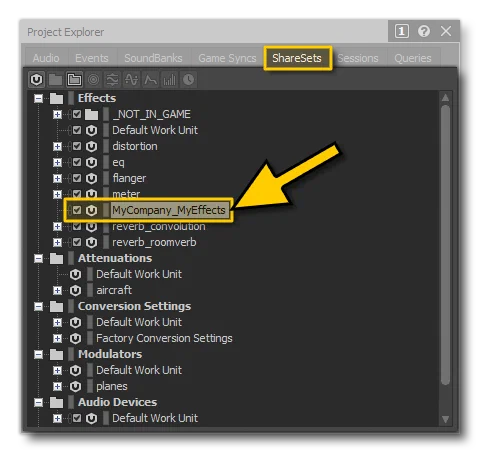Click the Work Unit filter icon in toolbar
The width and height of the screenshot is (480, 454).
pyautogui.click(x=37, y=80)
